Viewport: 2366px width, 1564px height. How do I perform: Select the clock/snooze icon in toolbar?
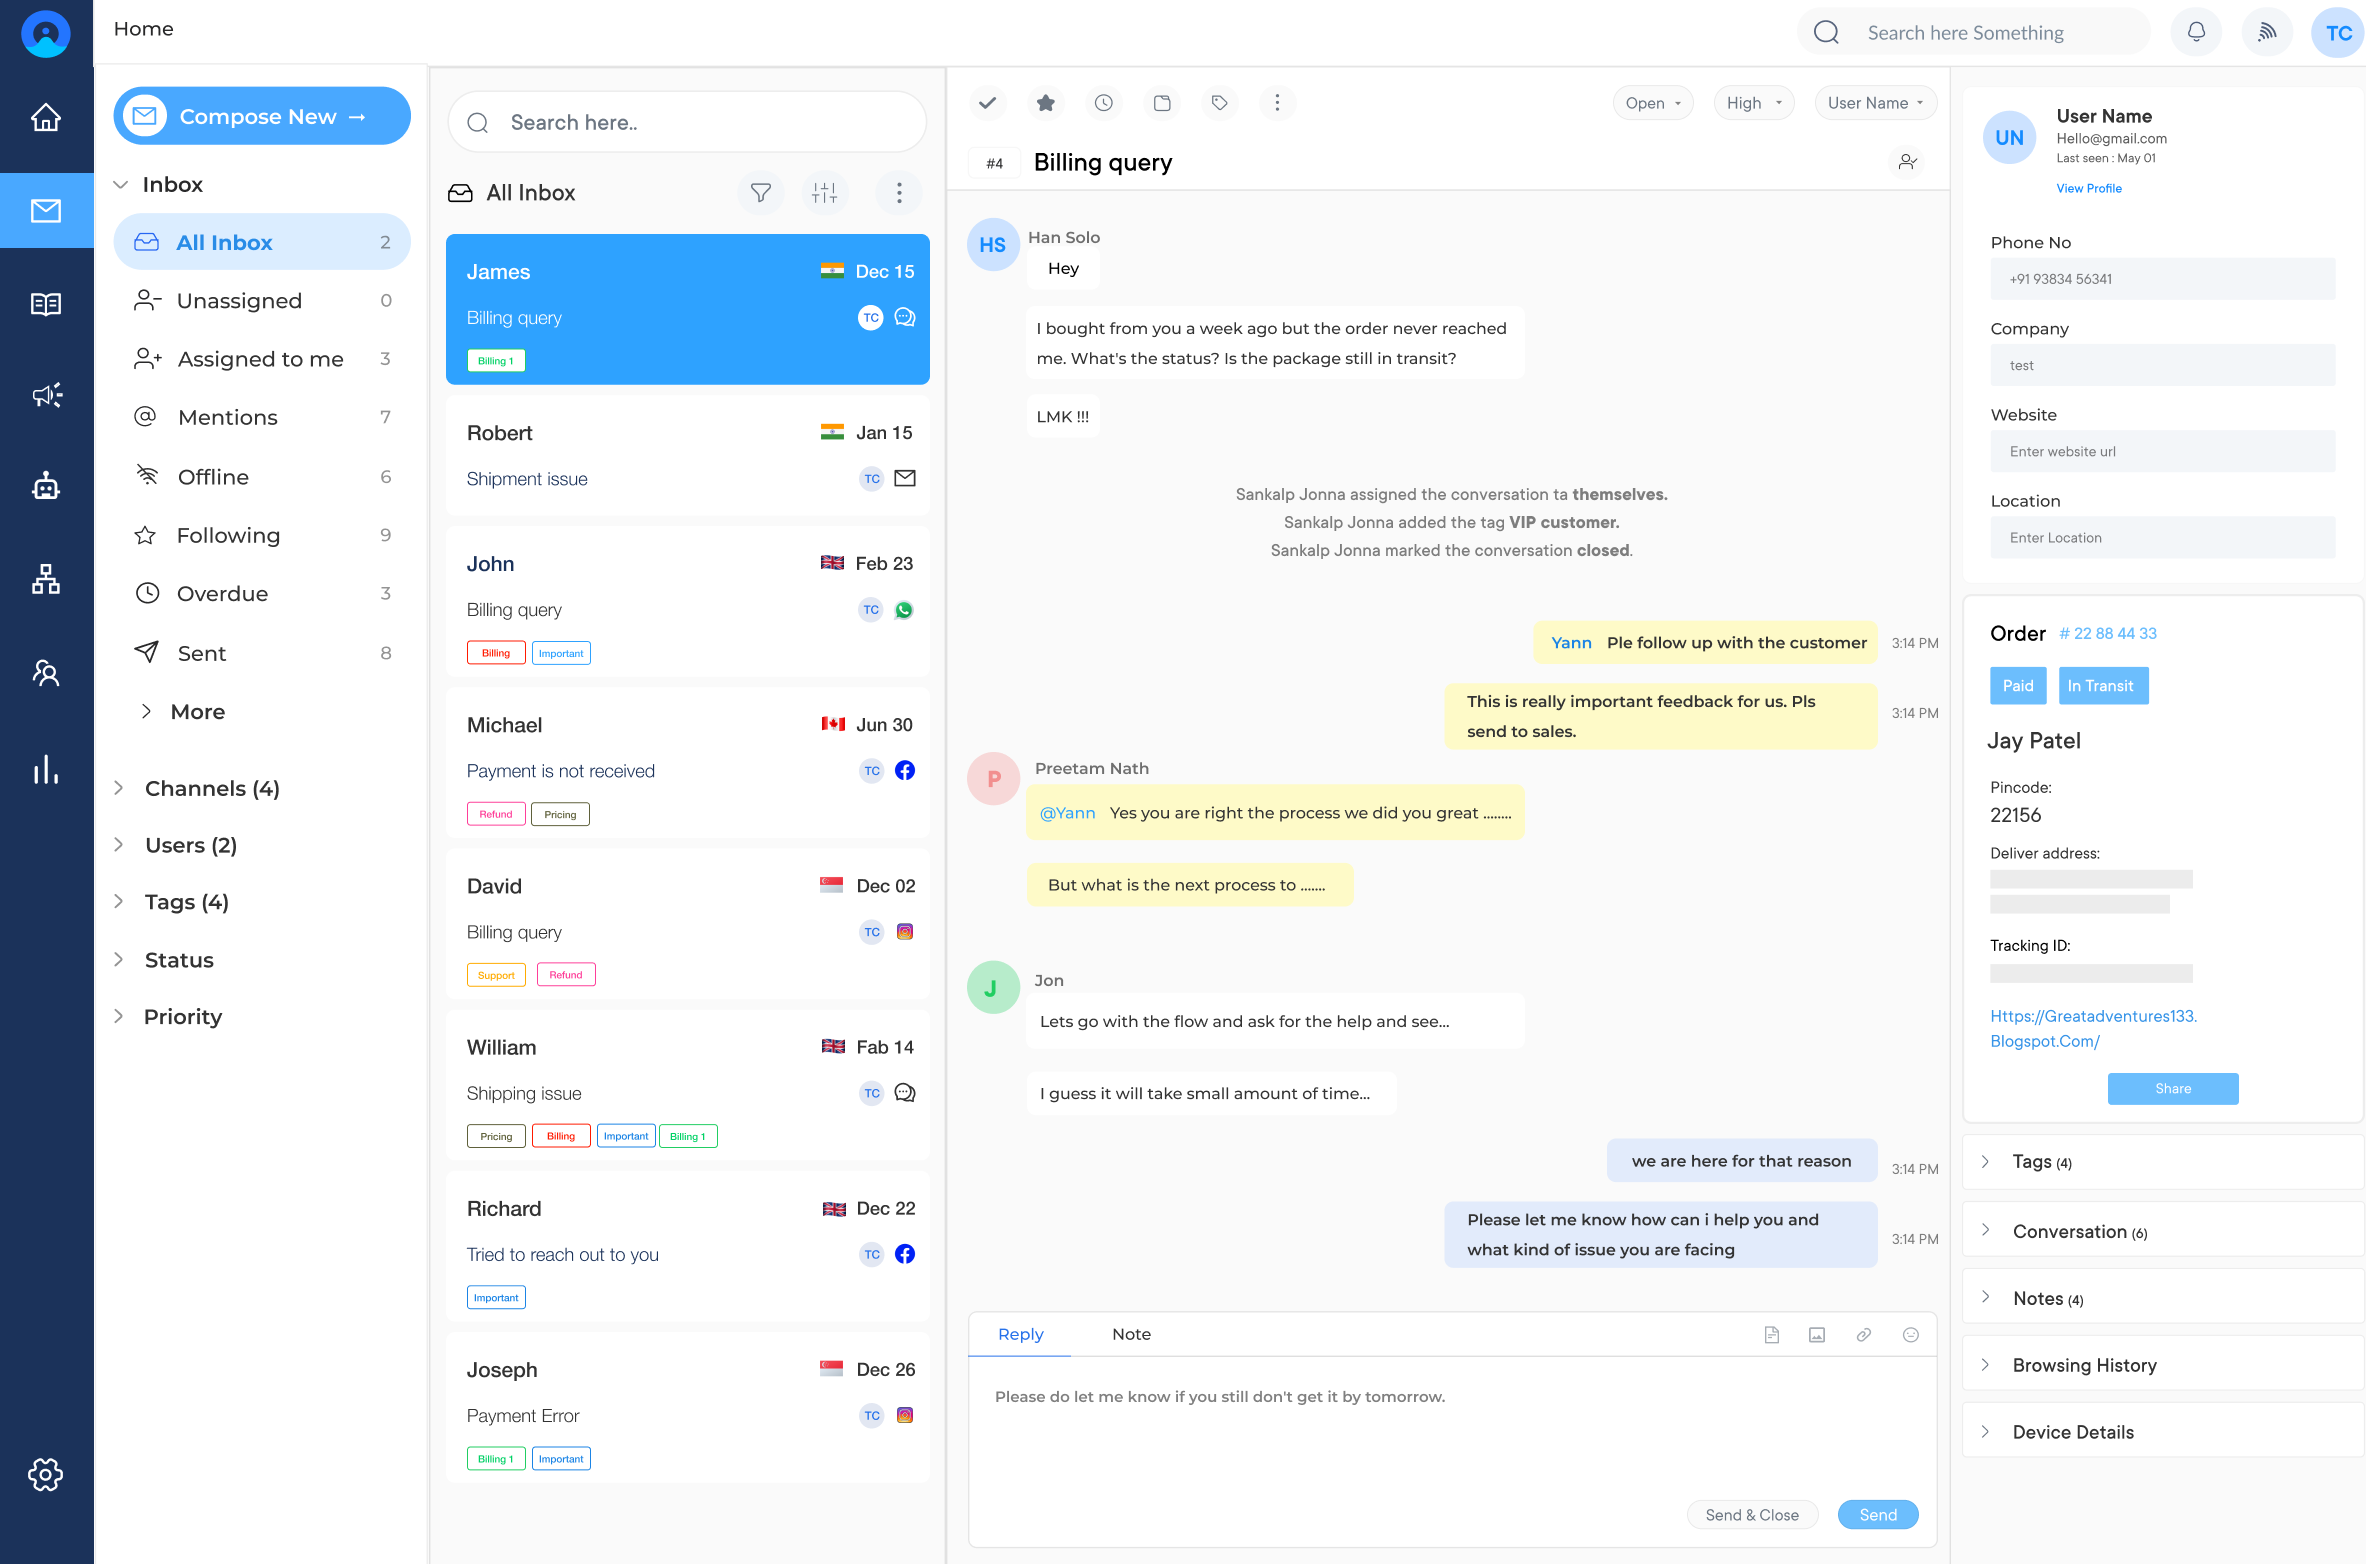pyautogui.click(x=1103, y=103)
